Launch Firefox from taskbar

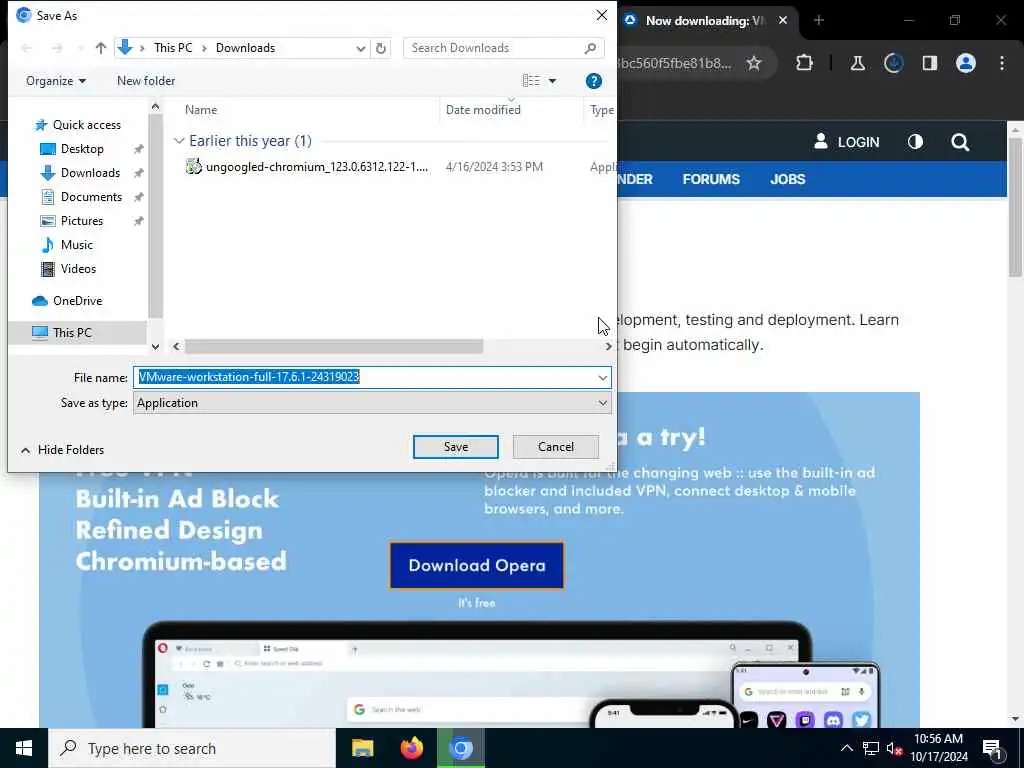point(411,748)
